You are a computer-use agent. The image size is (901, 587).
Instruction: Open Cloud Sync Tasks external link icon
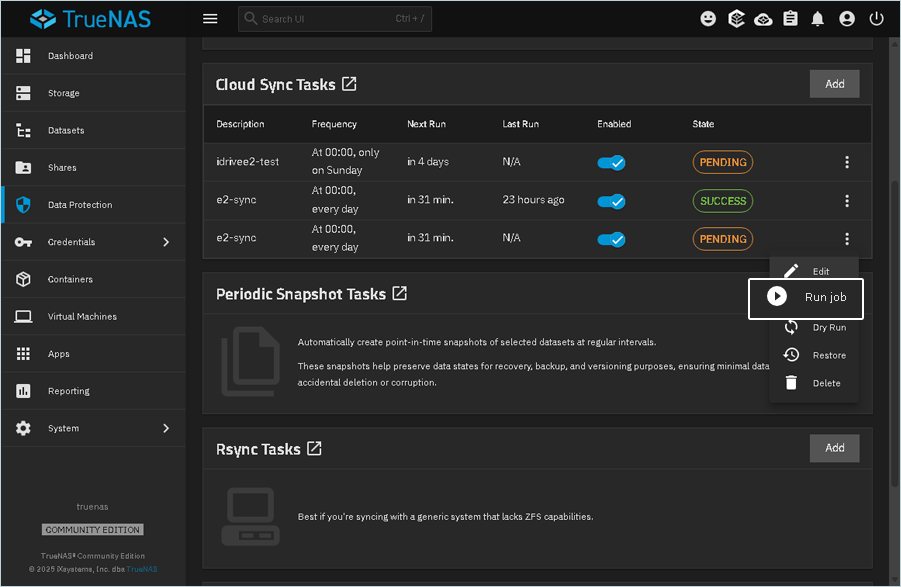[349, 84]
